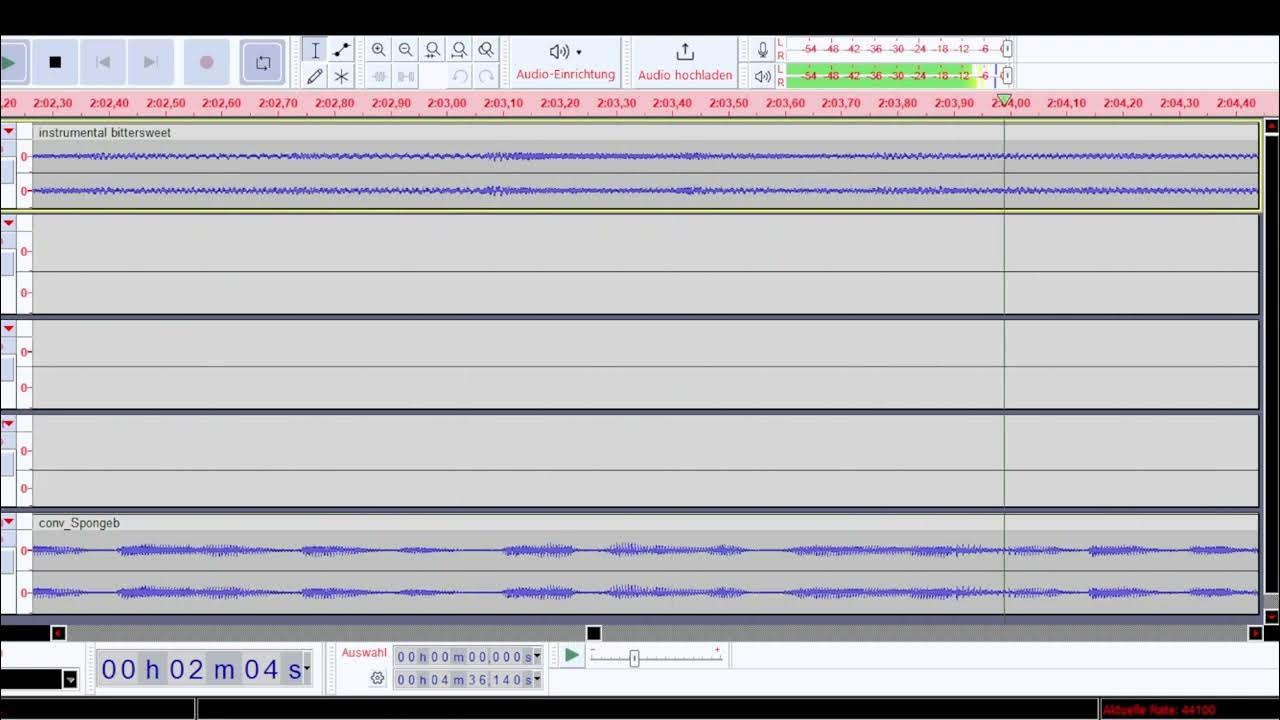Click timeline ruler at 2:03,00
This screenshot has height=720, width=1280.
[447, 103]
